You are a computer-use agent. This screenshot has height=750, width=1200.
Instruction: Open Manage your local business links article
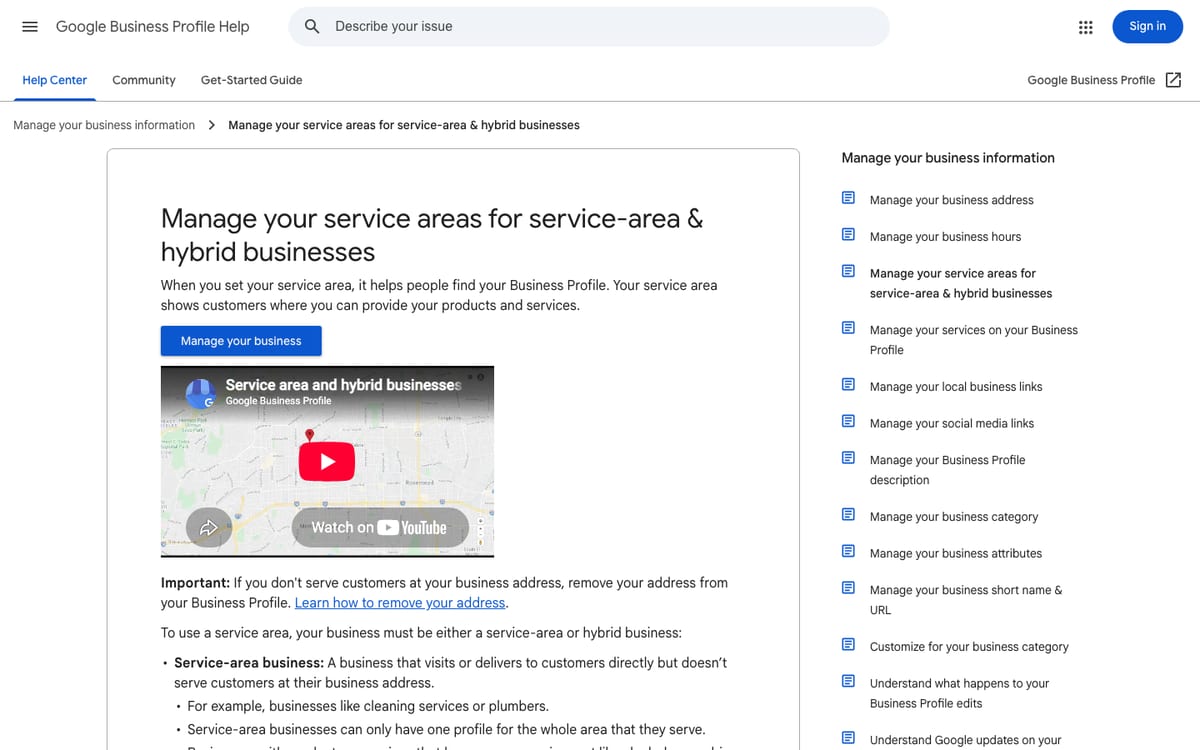[x=956, y=387]
